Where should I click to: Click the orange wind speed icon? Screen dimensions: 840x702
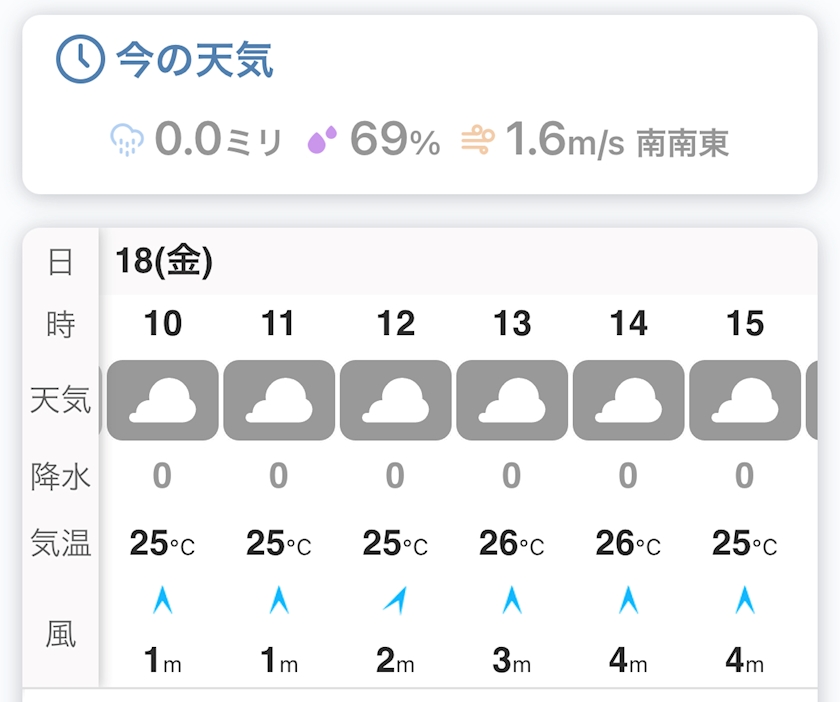click(x=477, y=141)
